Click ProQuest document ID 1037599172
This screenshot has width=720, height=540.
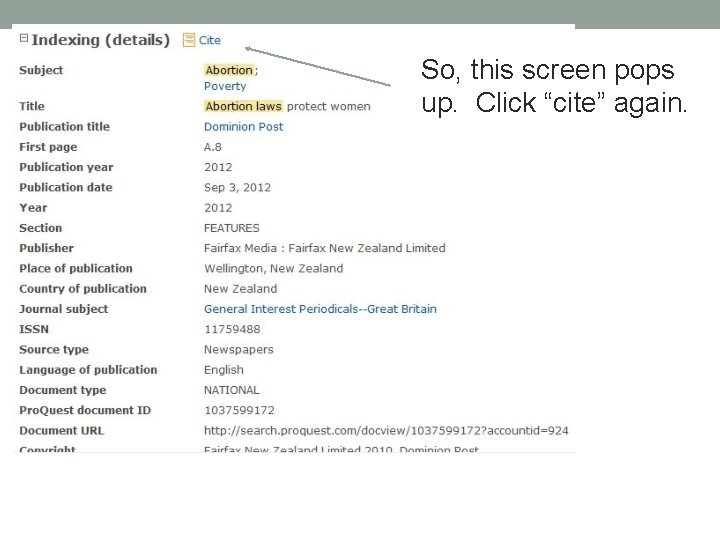[239, 411]
